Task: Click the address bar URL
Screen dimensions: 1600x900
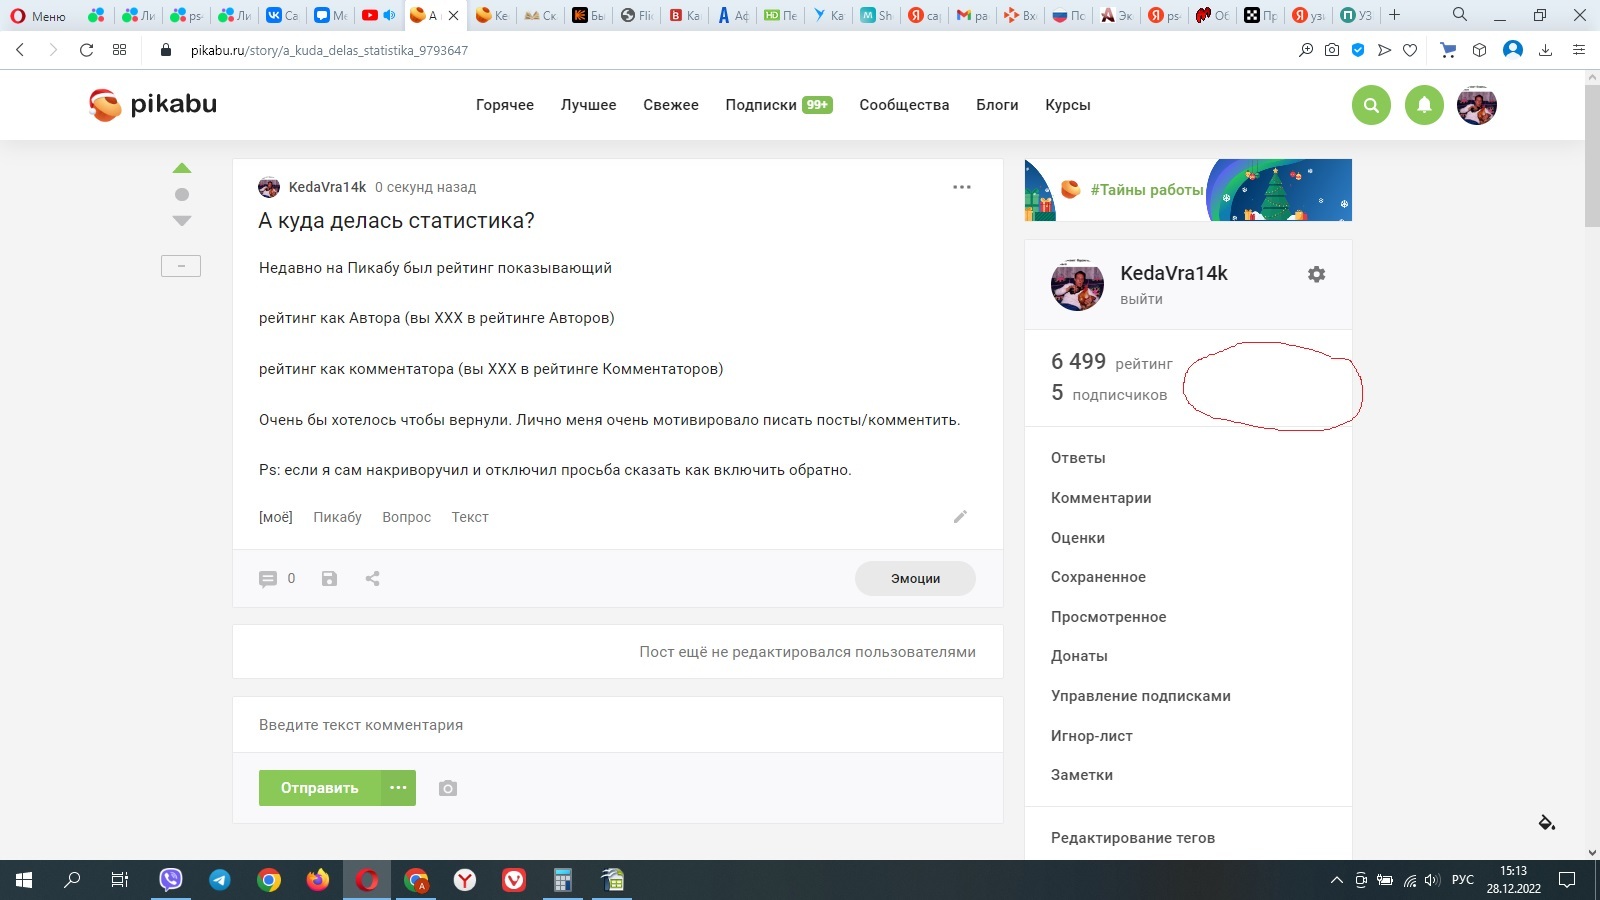Action: [329, 50]
